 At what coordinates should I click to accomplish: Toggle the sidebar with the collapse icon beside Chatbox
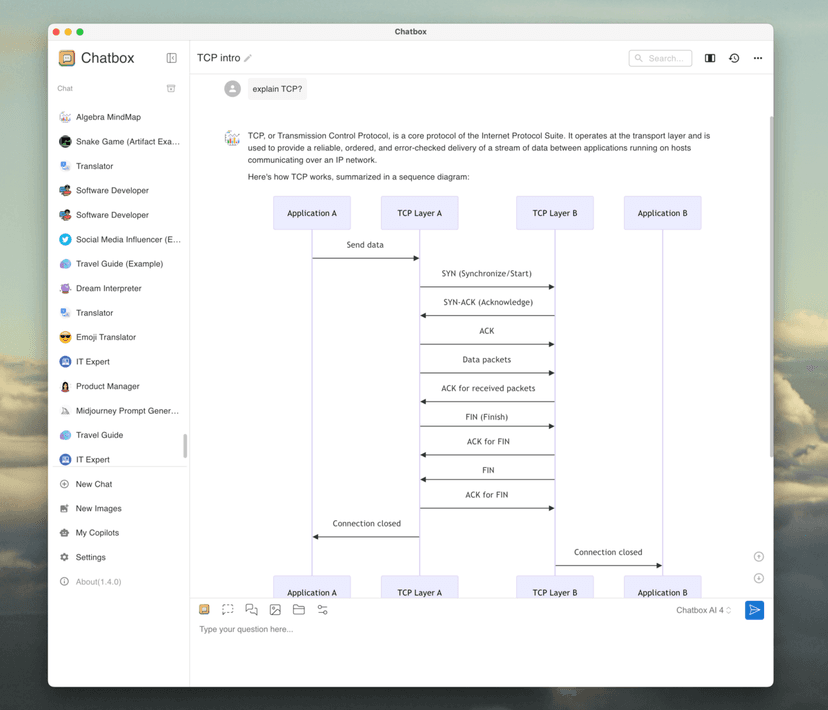tap(171, 58)
